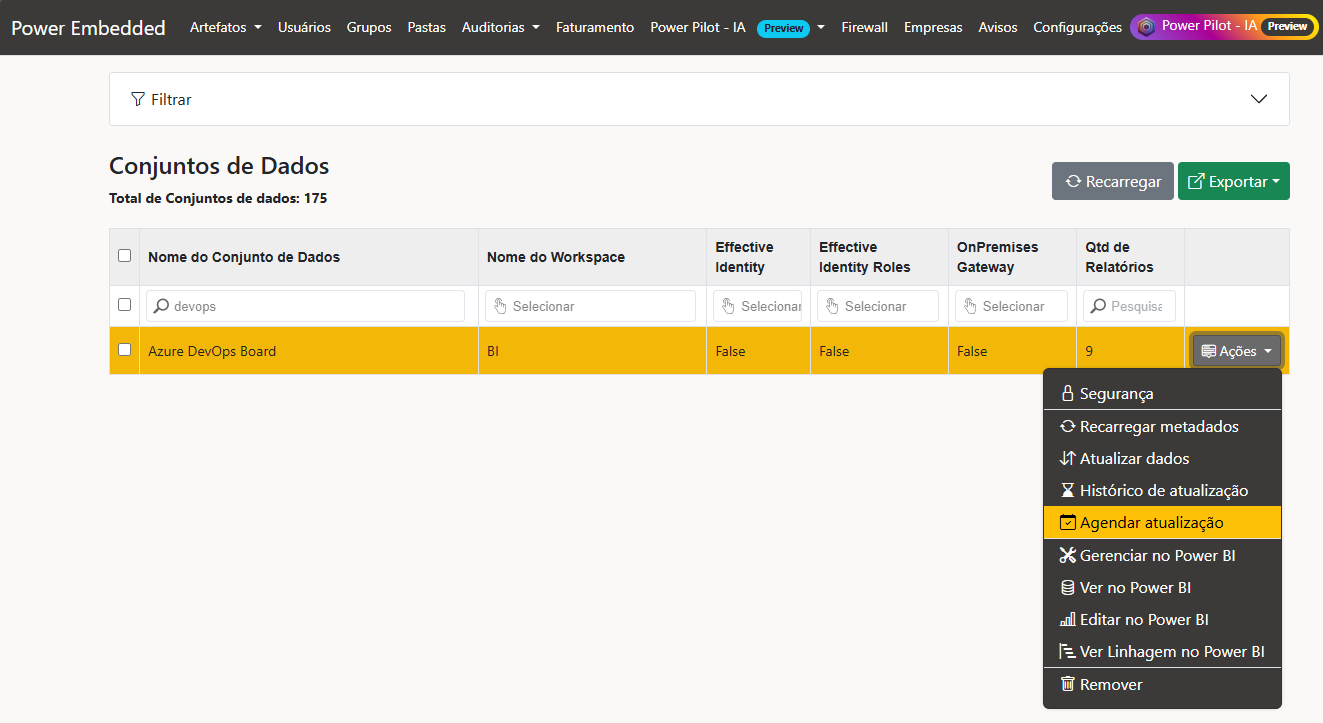This screenshot has width=1323, height=723.
Task: Click the lineage icon for Ver Linhagem
Action: tap(1067, 652)
